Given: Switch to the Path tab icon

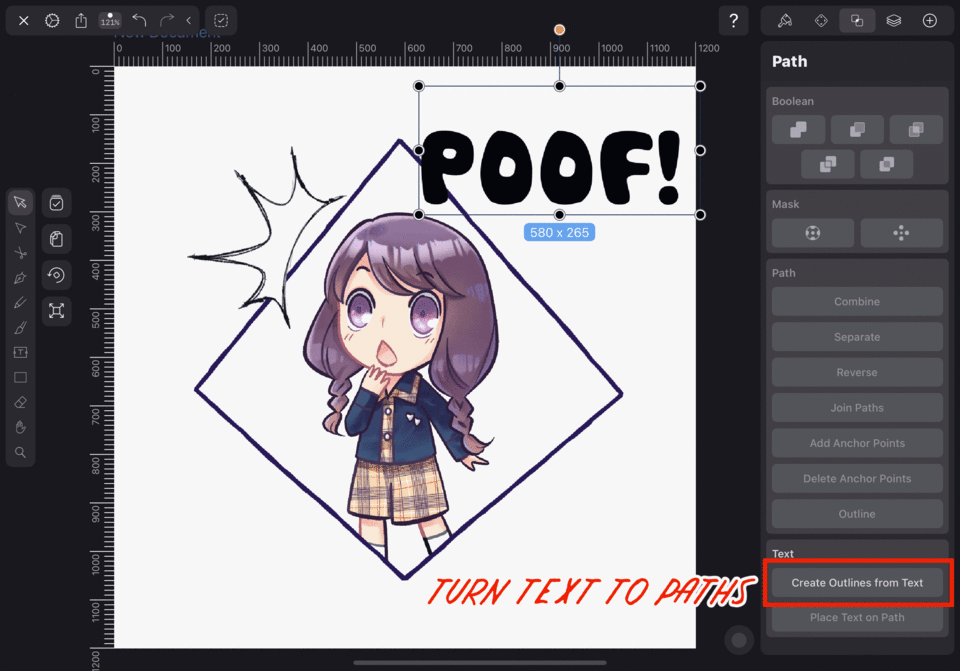Looking at the screenshot, I should pos(857,21).
